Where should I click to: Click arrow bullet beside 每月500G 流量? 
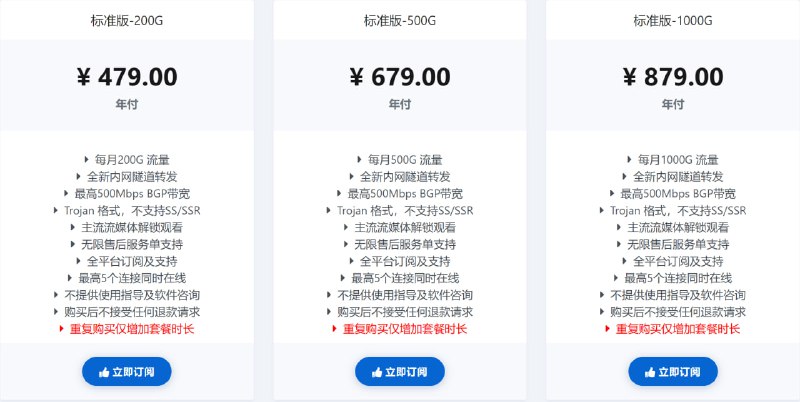point(360,160)
